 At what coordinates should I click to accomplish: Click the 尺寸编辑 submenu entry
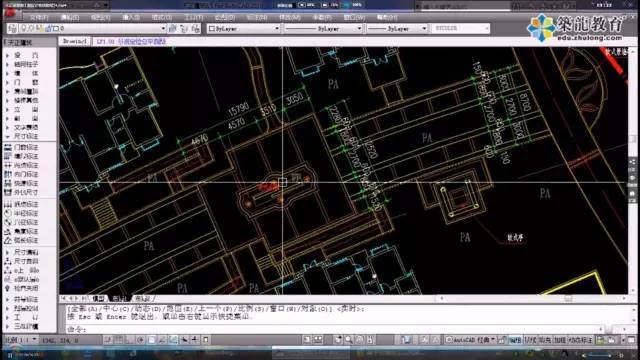pos(22,252)
